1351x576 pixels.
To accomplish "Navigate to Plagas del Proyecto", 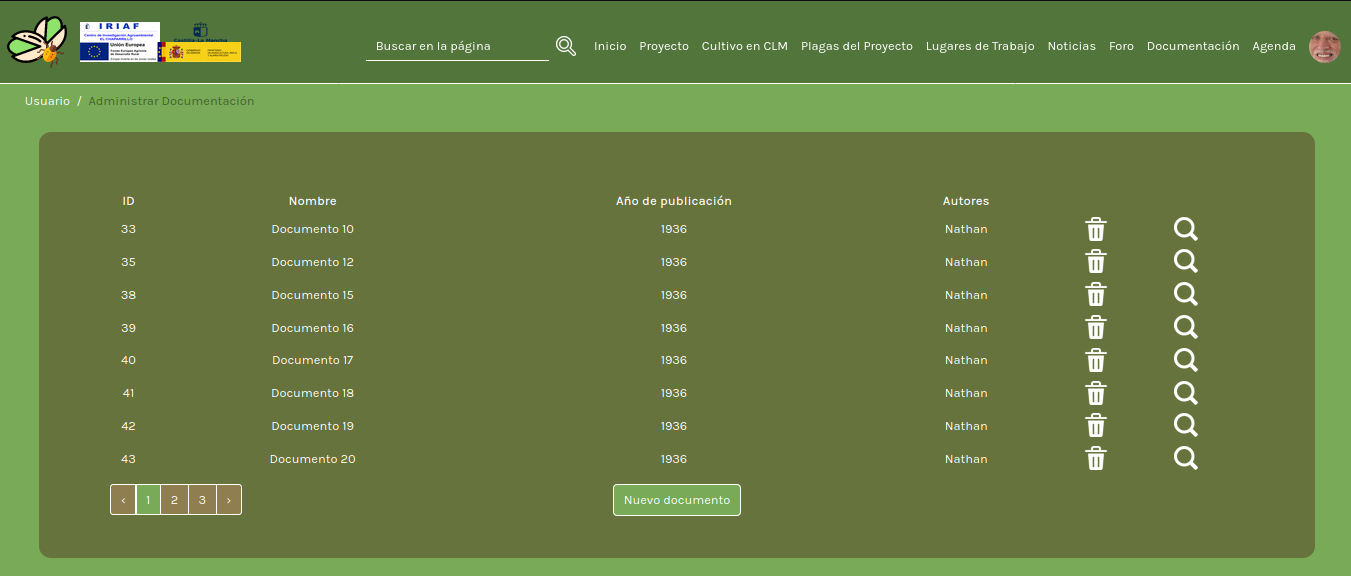I will tap(856, 46).
